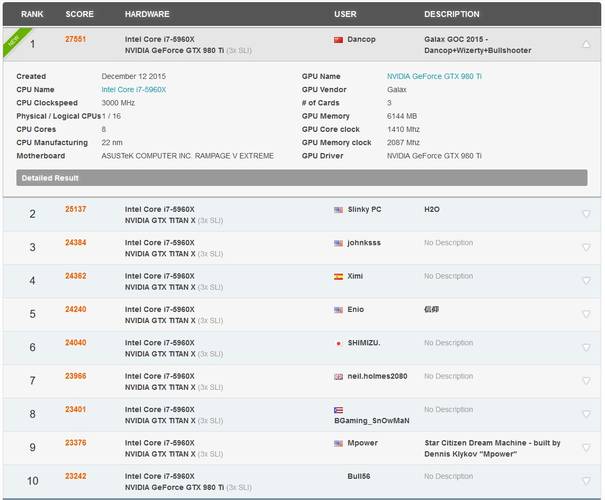Open user johnksss profile
Viewport: 605px width, 500px height.
pos(364,243)
